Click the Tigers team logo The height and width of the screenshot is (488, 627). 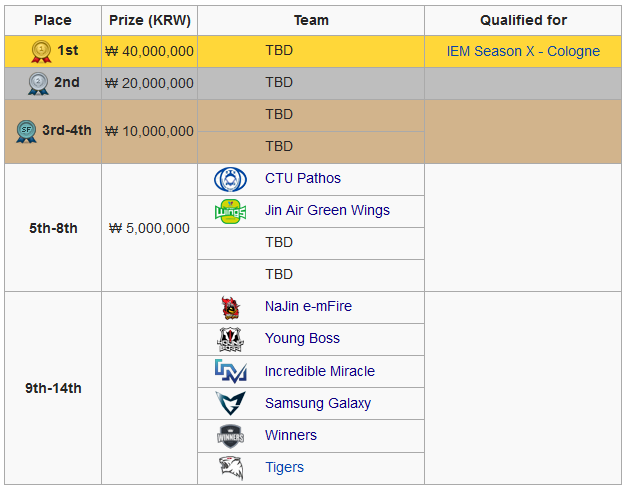pyautogui.click(x=231, y=468)
